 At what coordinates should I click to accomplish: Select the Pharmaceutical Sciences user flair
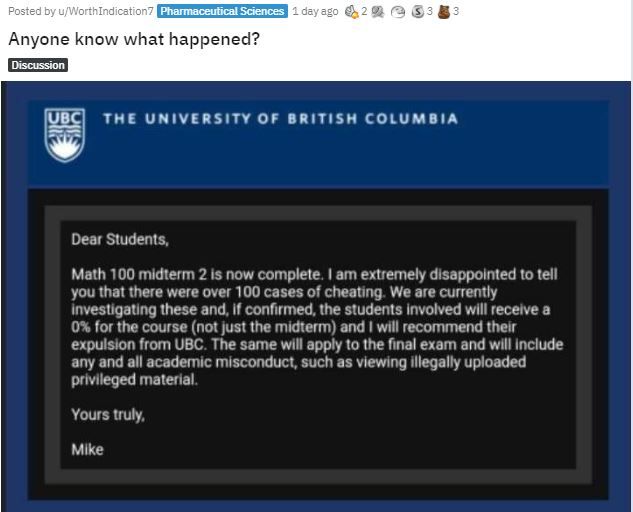pyautogui.click(x=222, y=12)
